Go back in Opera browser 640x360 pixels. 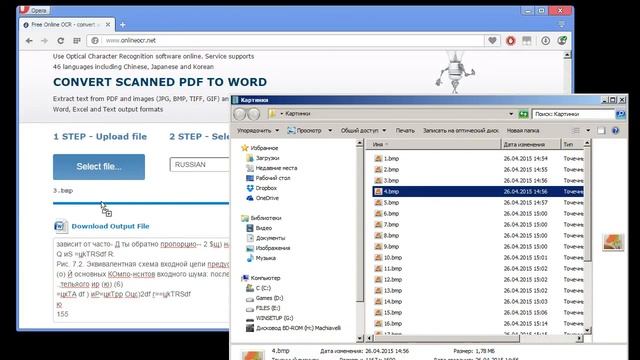[x=29, y=41]
